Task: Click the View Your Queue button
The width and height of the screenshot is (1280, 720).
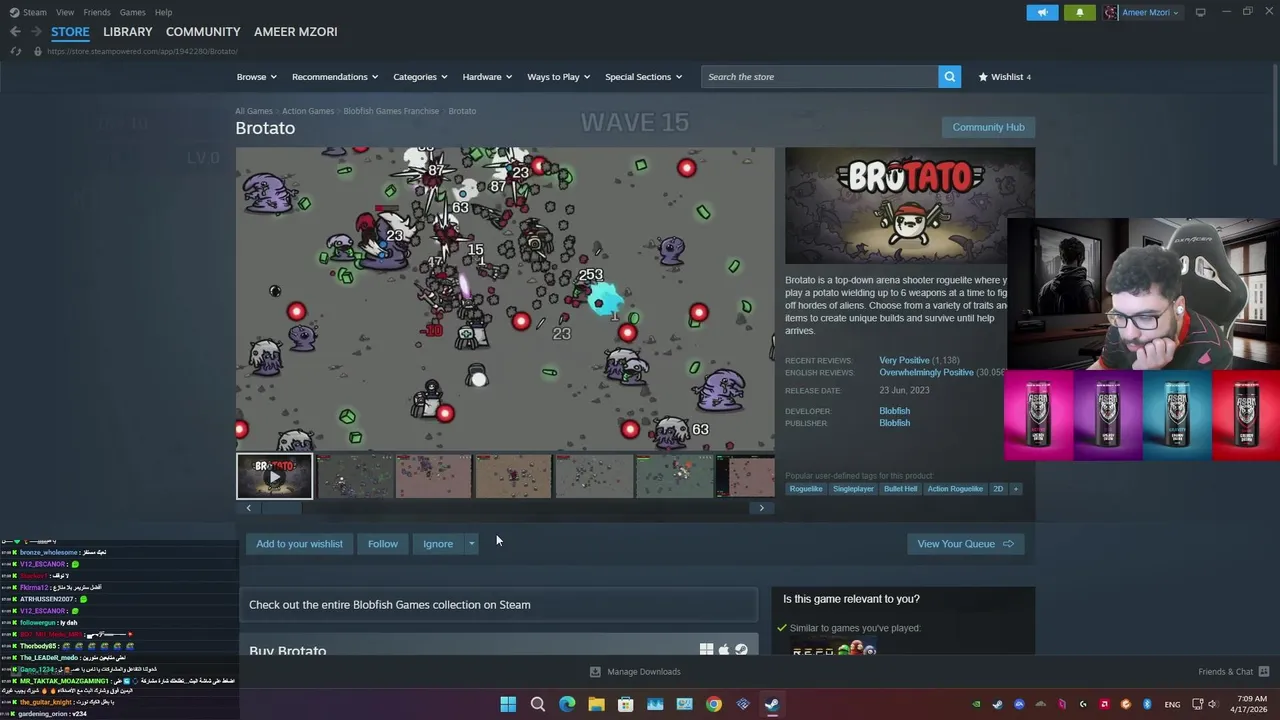Action: 965,544
